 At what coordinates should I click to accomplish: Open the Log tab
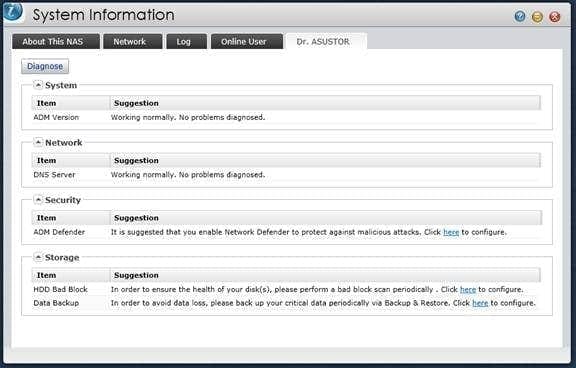tap(187, 42)
